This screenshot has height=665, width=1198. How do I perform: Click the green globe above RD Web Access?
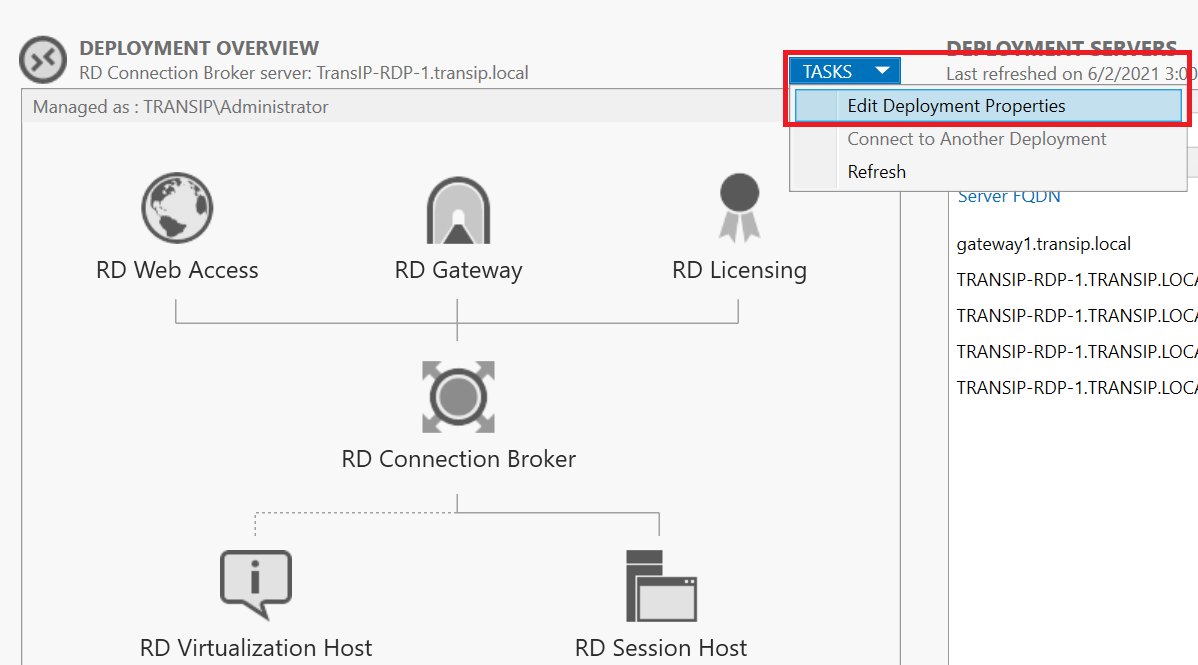[x=177, y=207]
